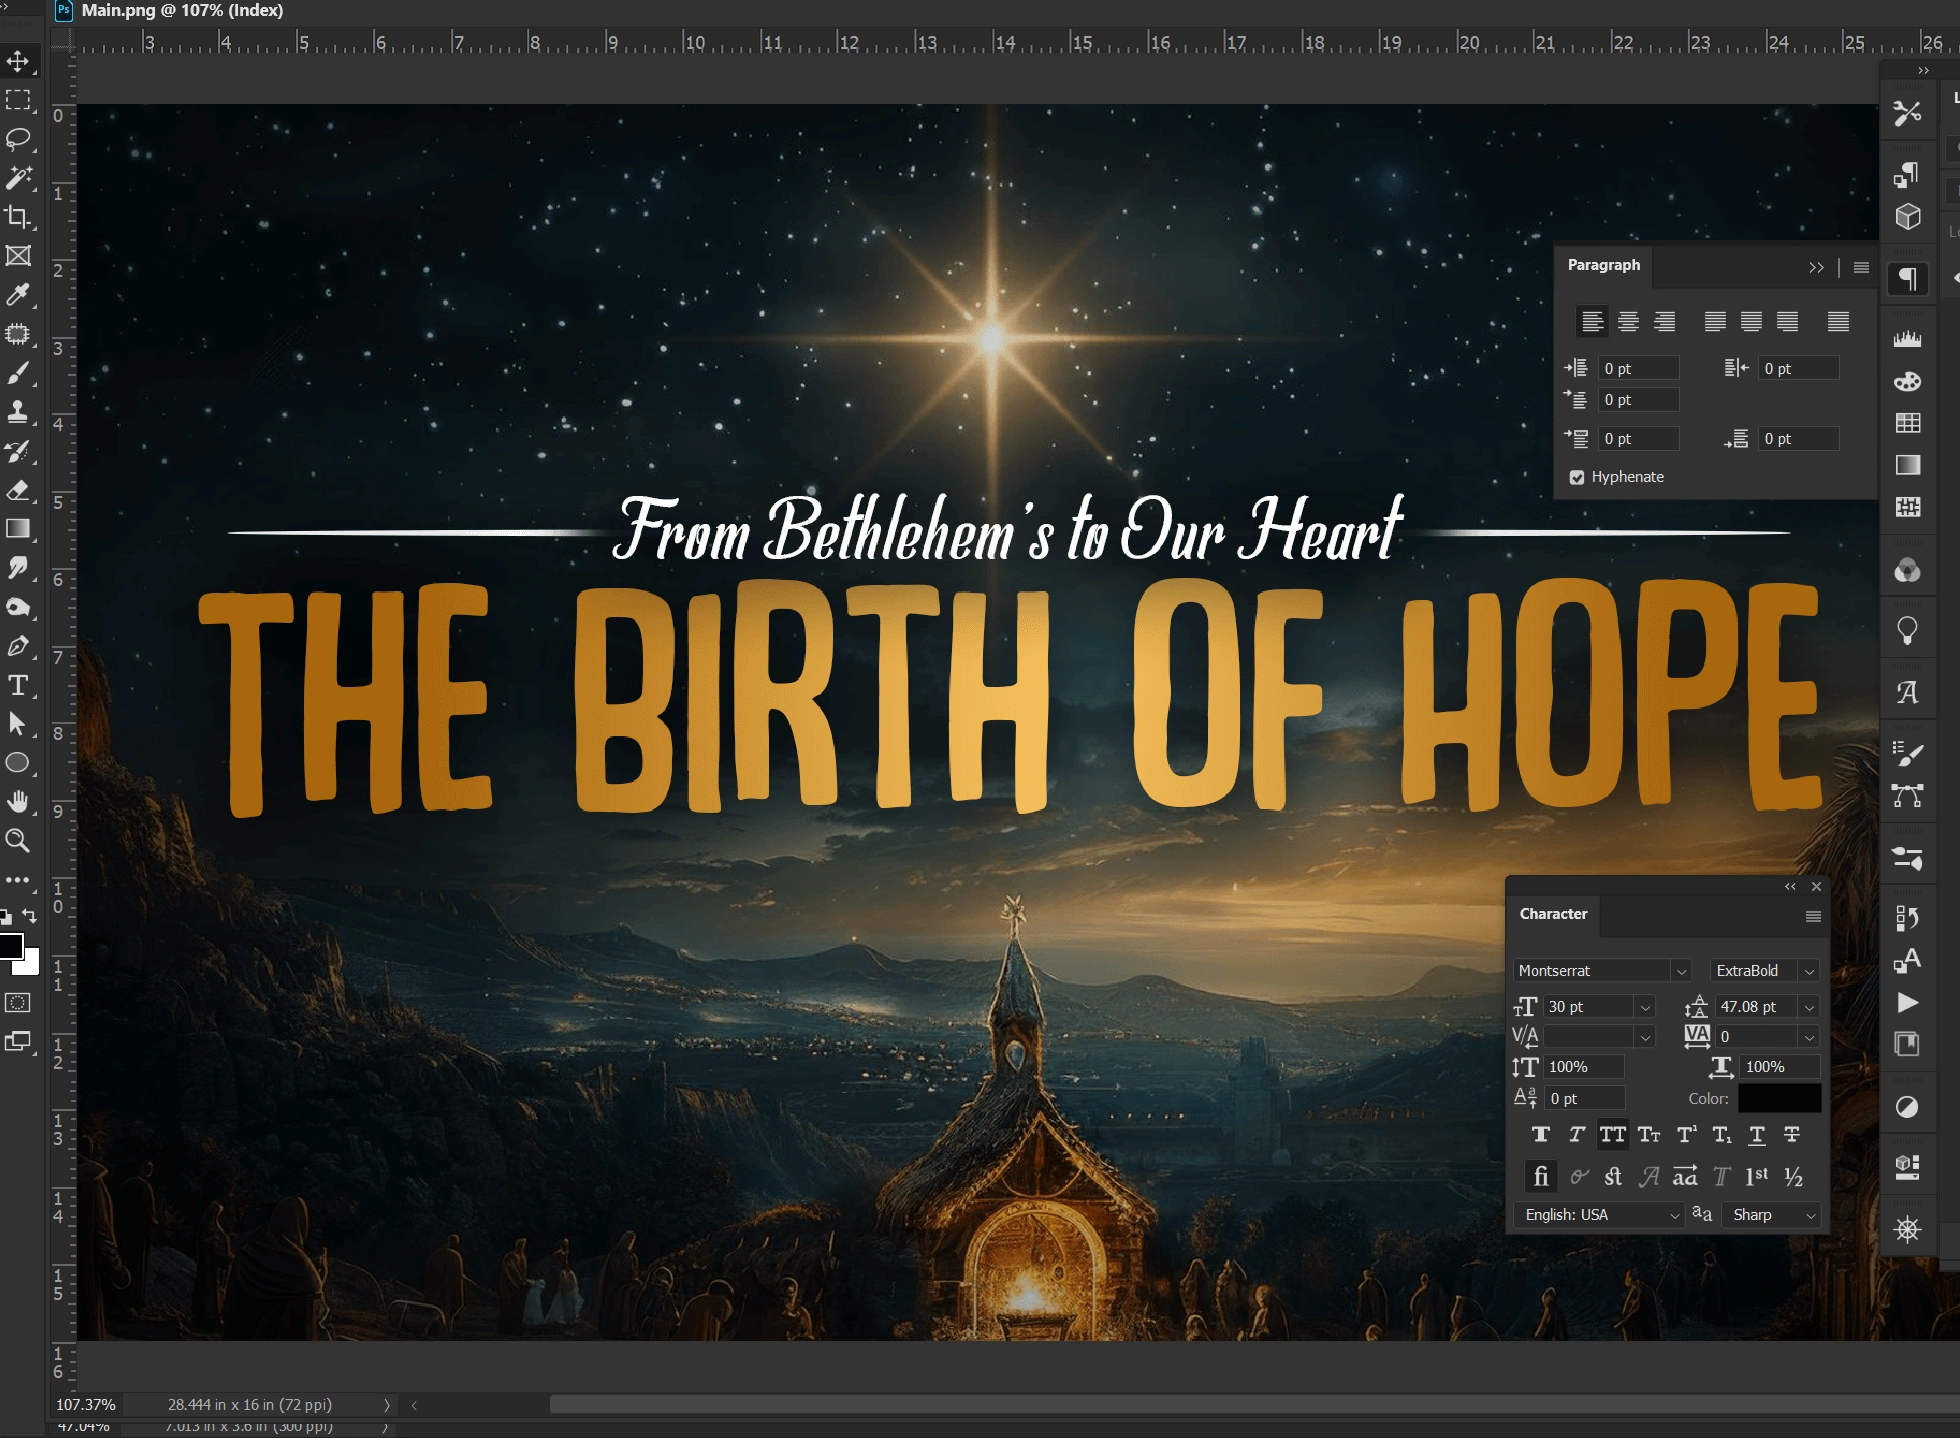Select the Clone Stamp tool
The height and width of the screenshot is (1438, 1960).
[18, 412]
